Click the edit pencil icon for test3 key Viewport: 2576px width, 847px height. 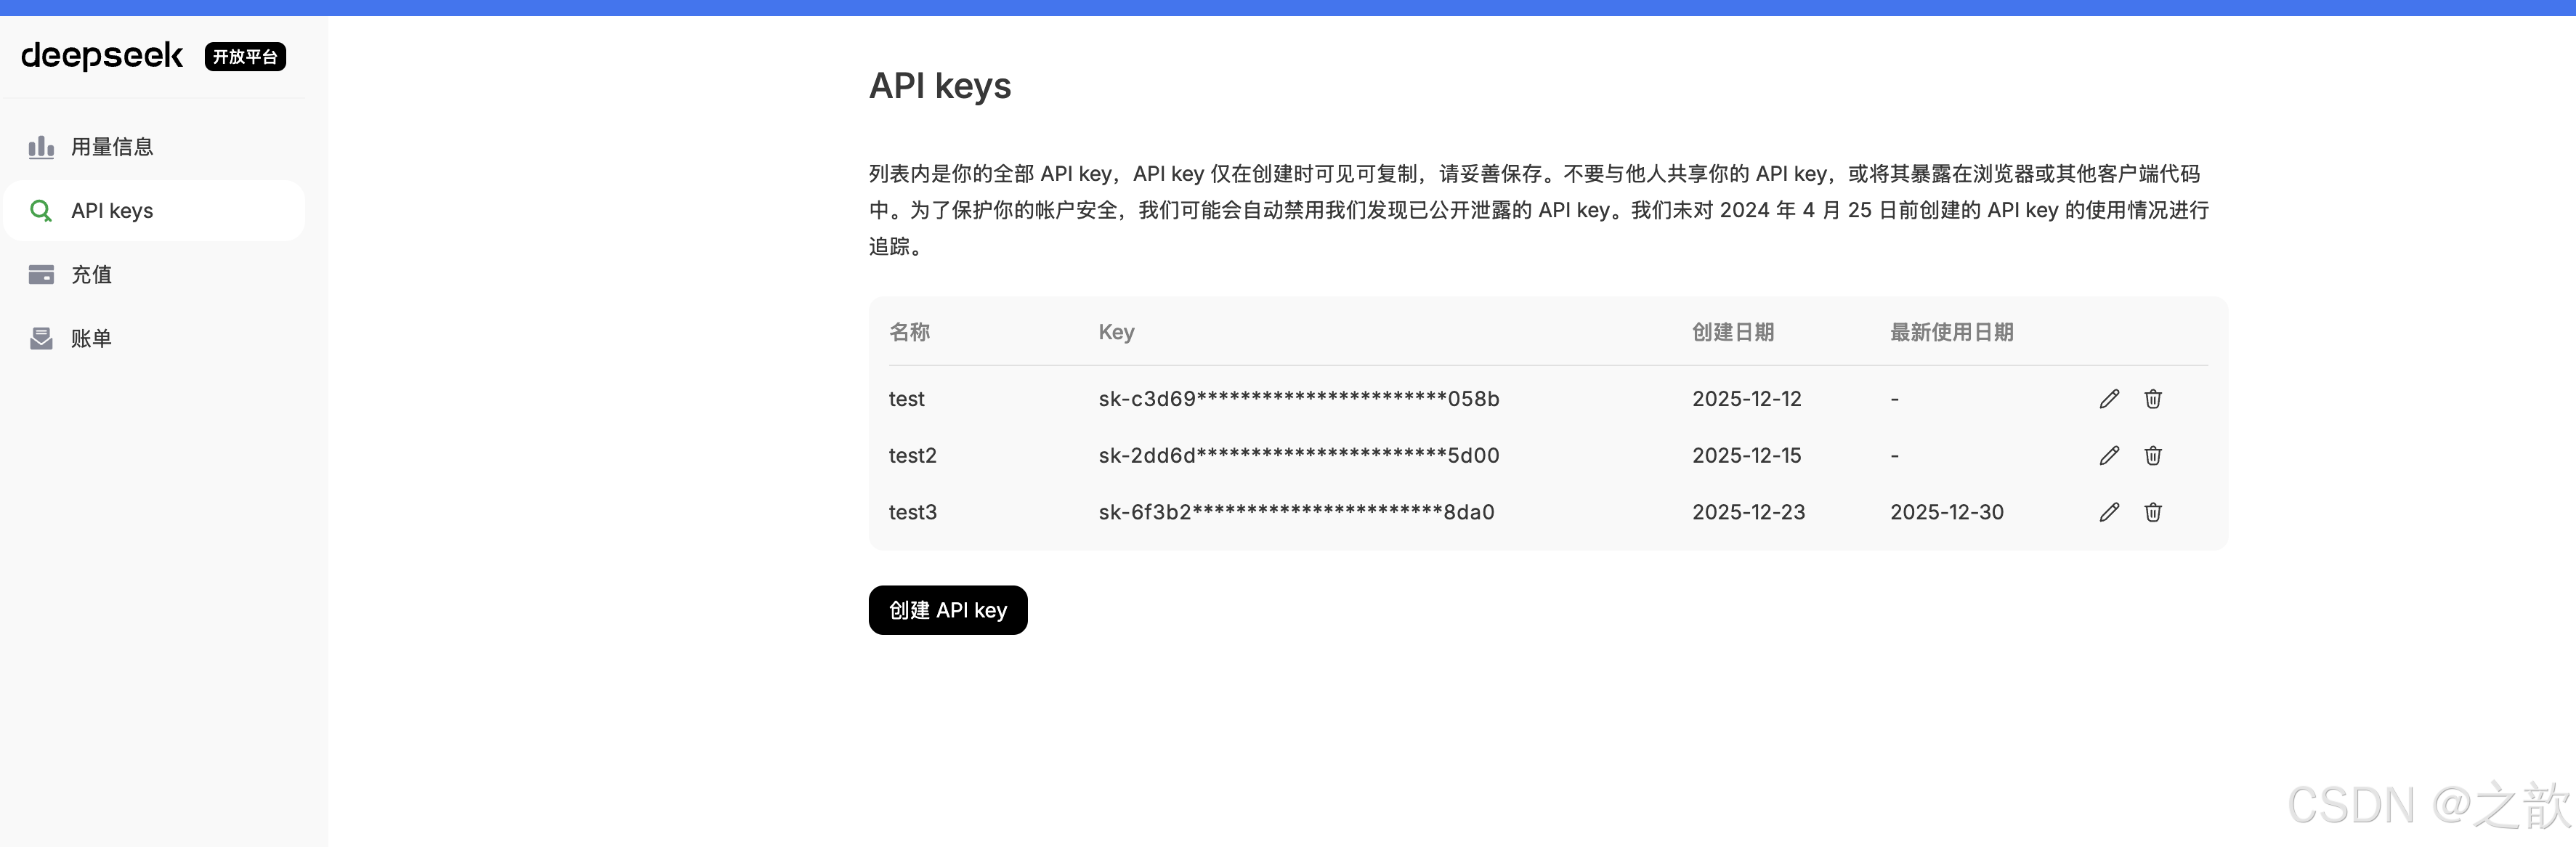(2109, 512)
